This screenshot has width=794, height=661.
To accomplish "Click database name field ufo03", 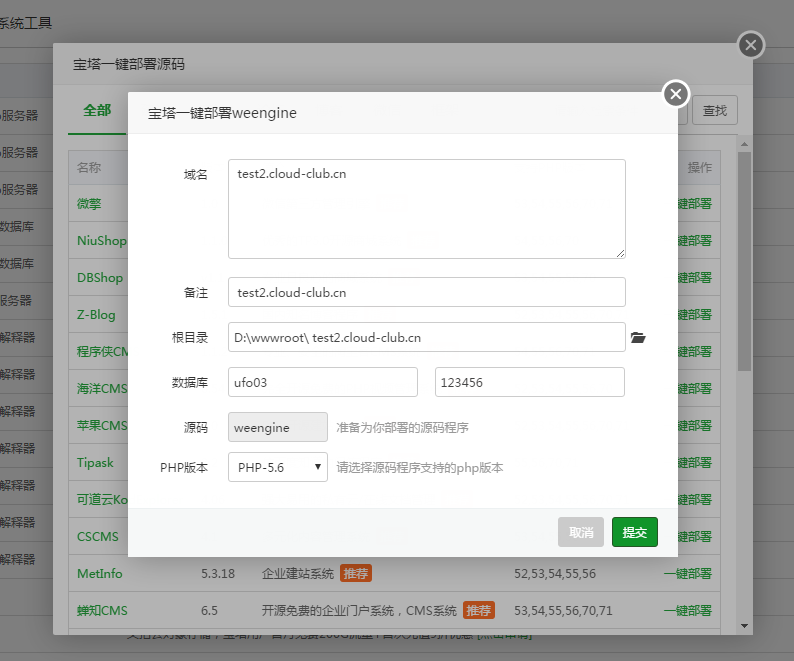I will tap(323, 382).
